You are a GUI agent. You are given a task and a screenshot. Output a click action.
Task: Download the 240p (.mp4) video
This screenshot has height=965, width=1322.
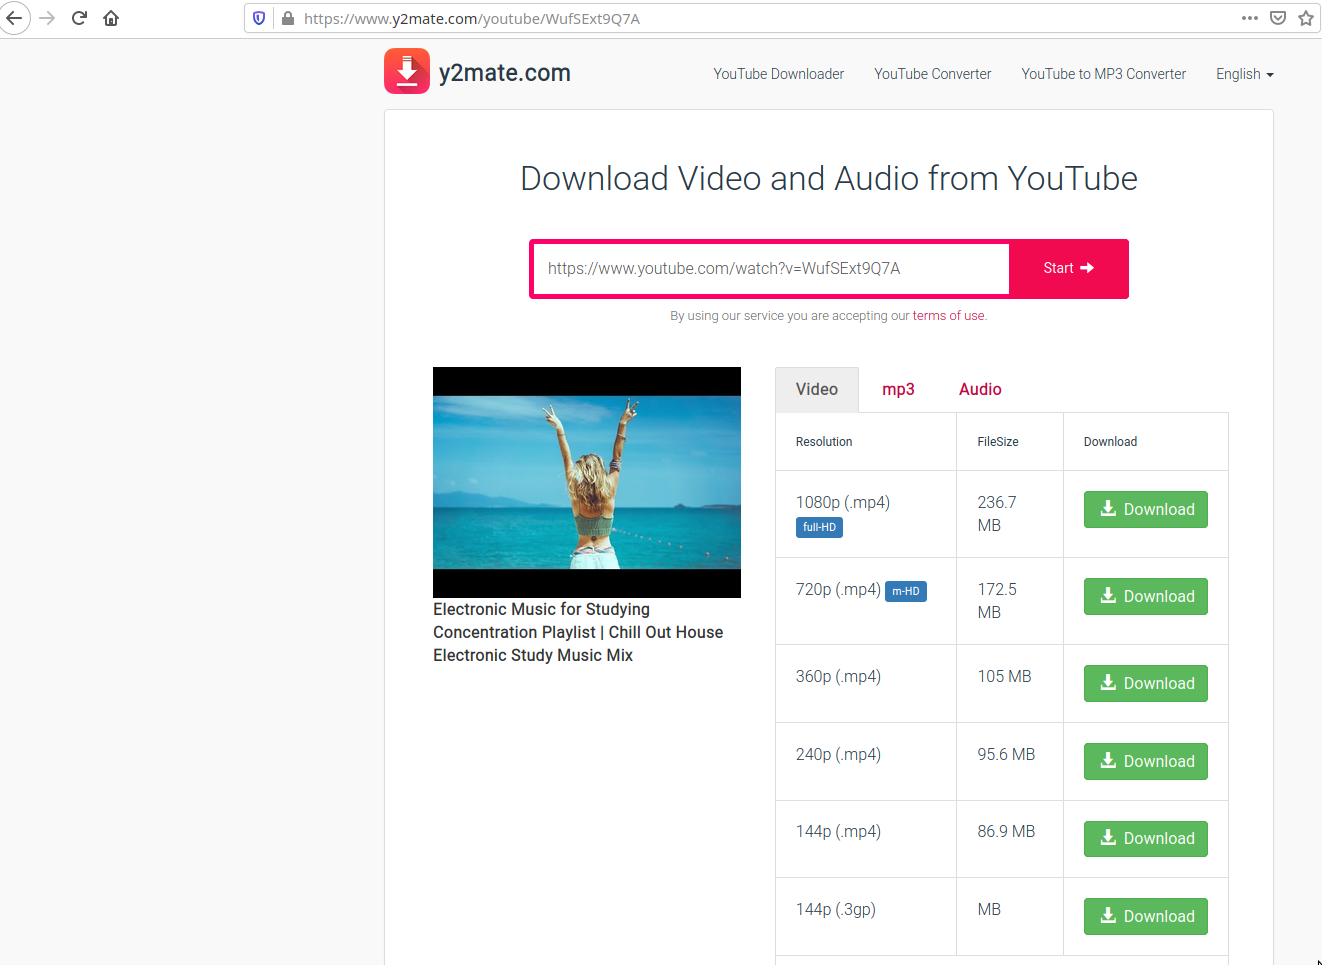[x=1146, y=762]
